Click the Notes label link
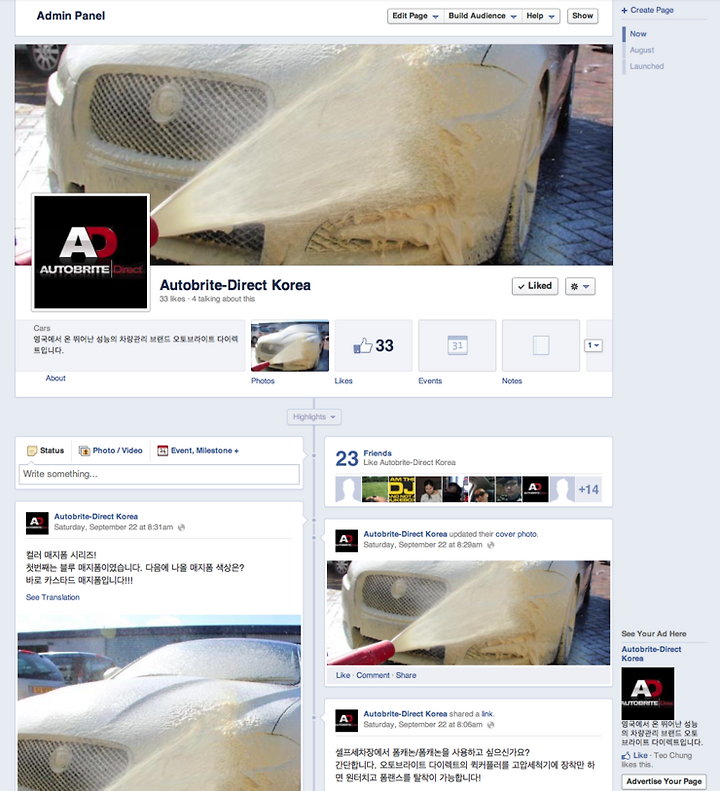This screenshot has width=720, height=791. pos(512,381)
